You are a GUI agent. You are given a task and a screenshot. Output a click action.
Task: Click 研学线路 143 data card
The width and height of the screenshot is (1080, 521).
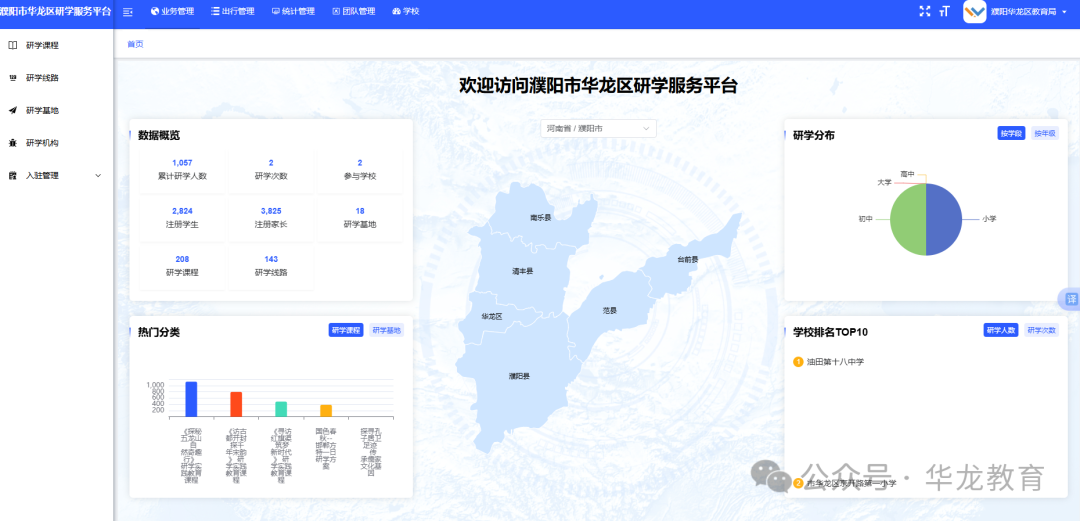tap(271, 266)
